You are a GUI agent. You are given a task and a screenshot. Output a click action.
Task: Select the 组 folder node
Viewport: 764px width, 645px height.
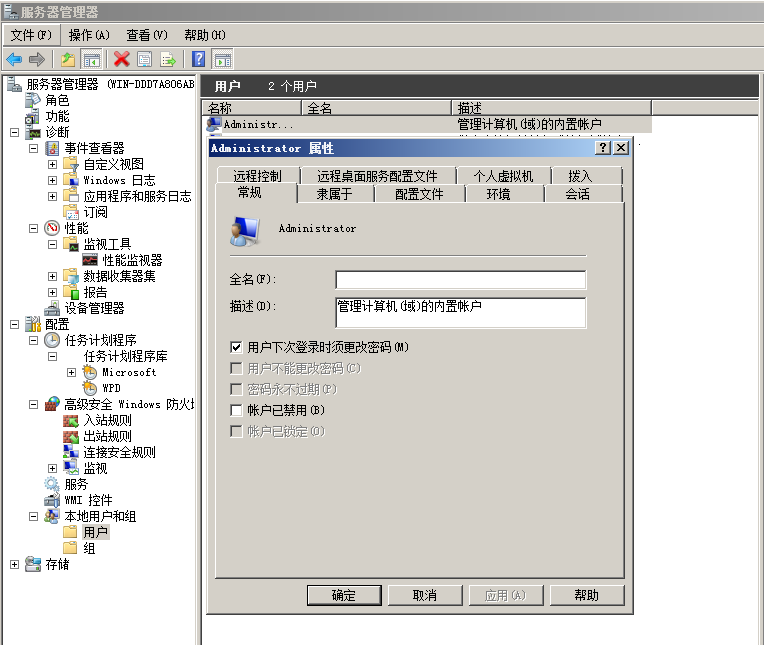click(x=89, y=549)
